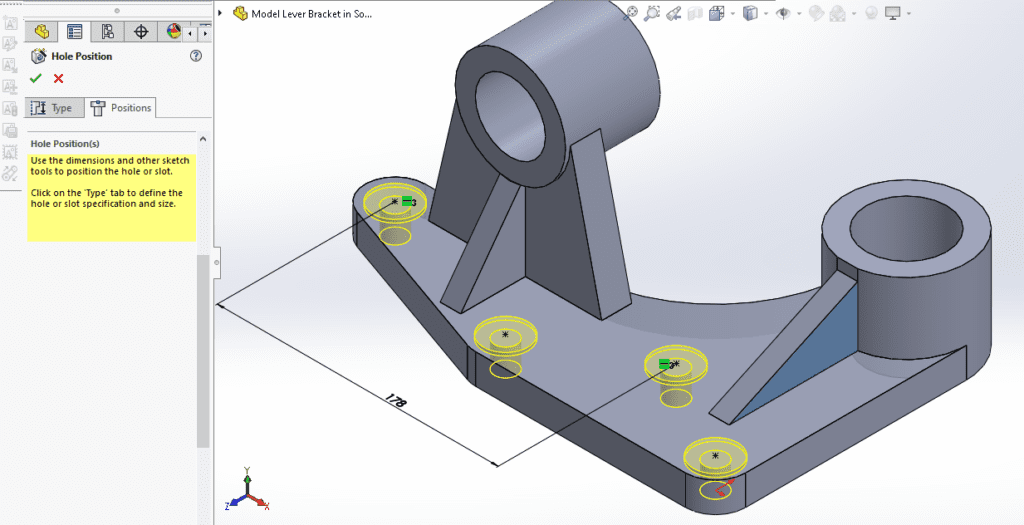The image size is (1024, 525).
Task: Click the Hole Position(s) section header
Action: [x=65, y=144]
